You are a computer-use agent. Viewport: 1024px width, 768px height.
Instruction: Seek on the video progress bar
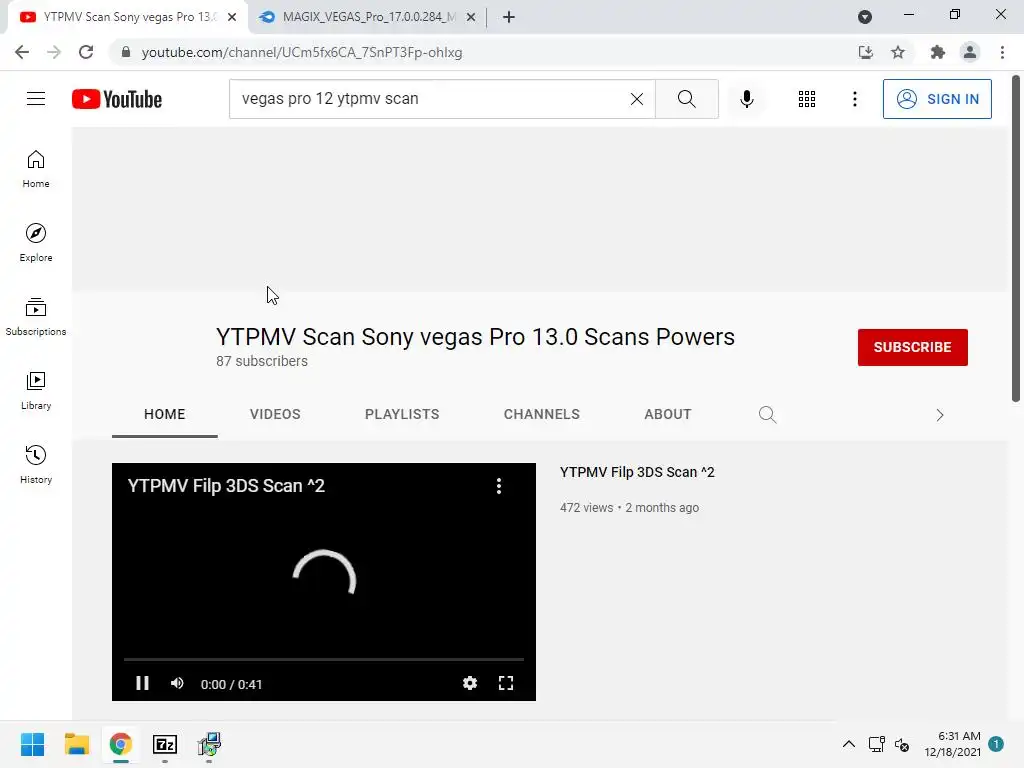(324, 660)
